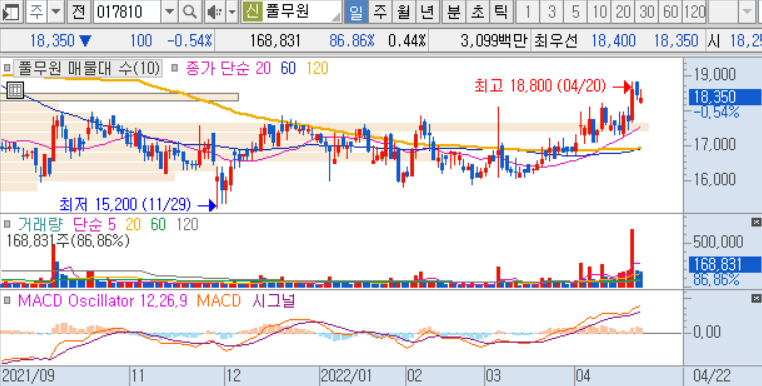The height and width of the screenshot is (386, 762).
Task: Expand the speaker options dropdown arrow
Action: [x=232, y=12]
